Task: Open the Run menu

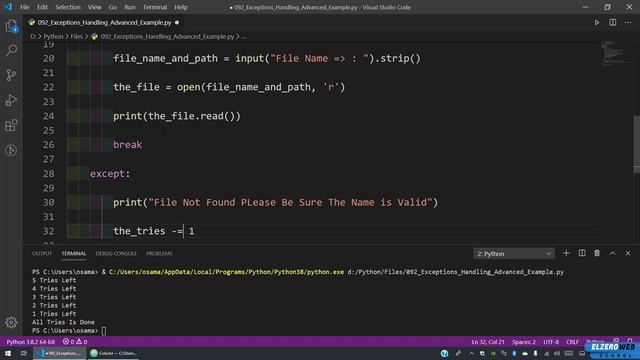Action: [x=130, y=7]
